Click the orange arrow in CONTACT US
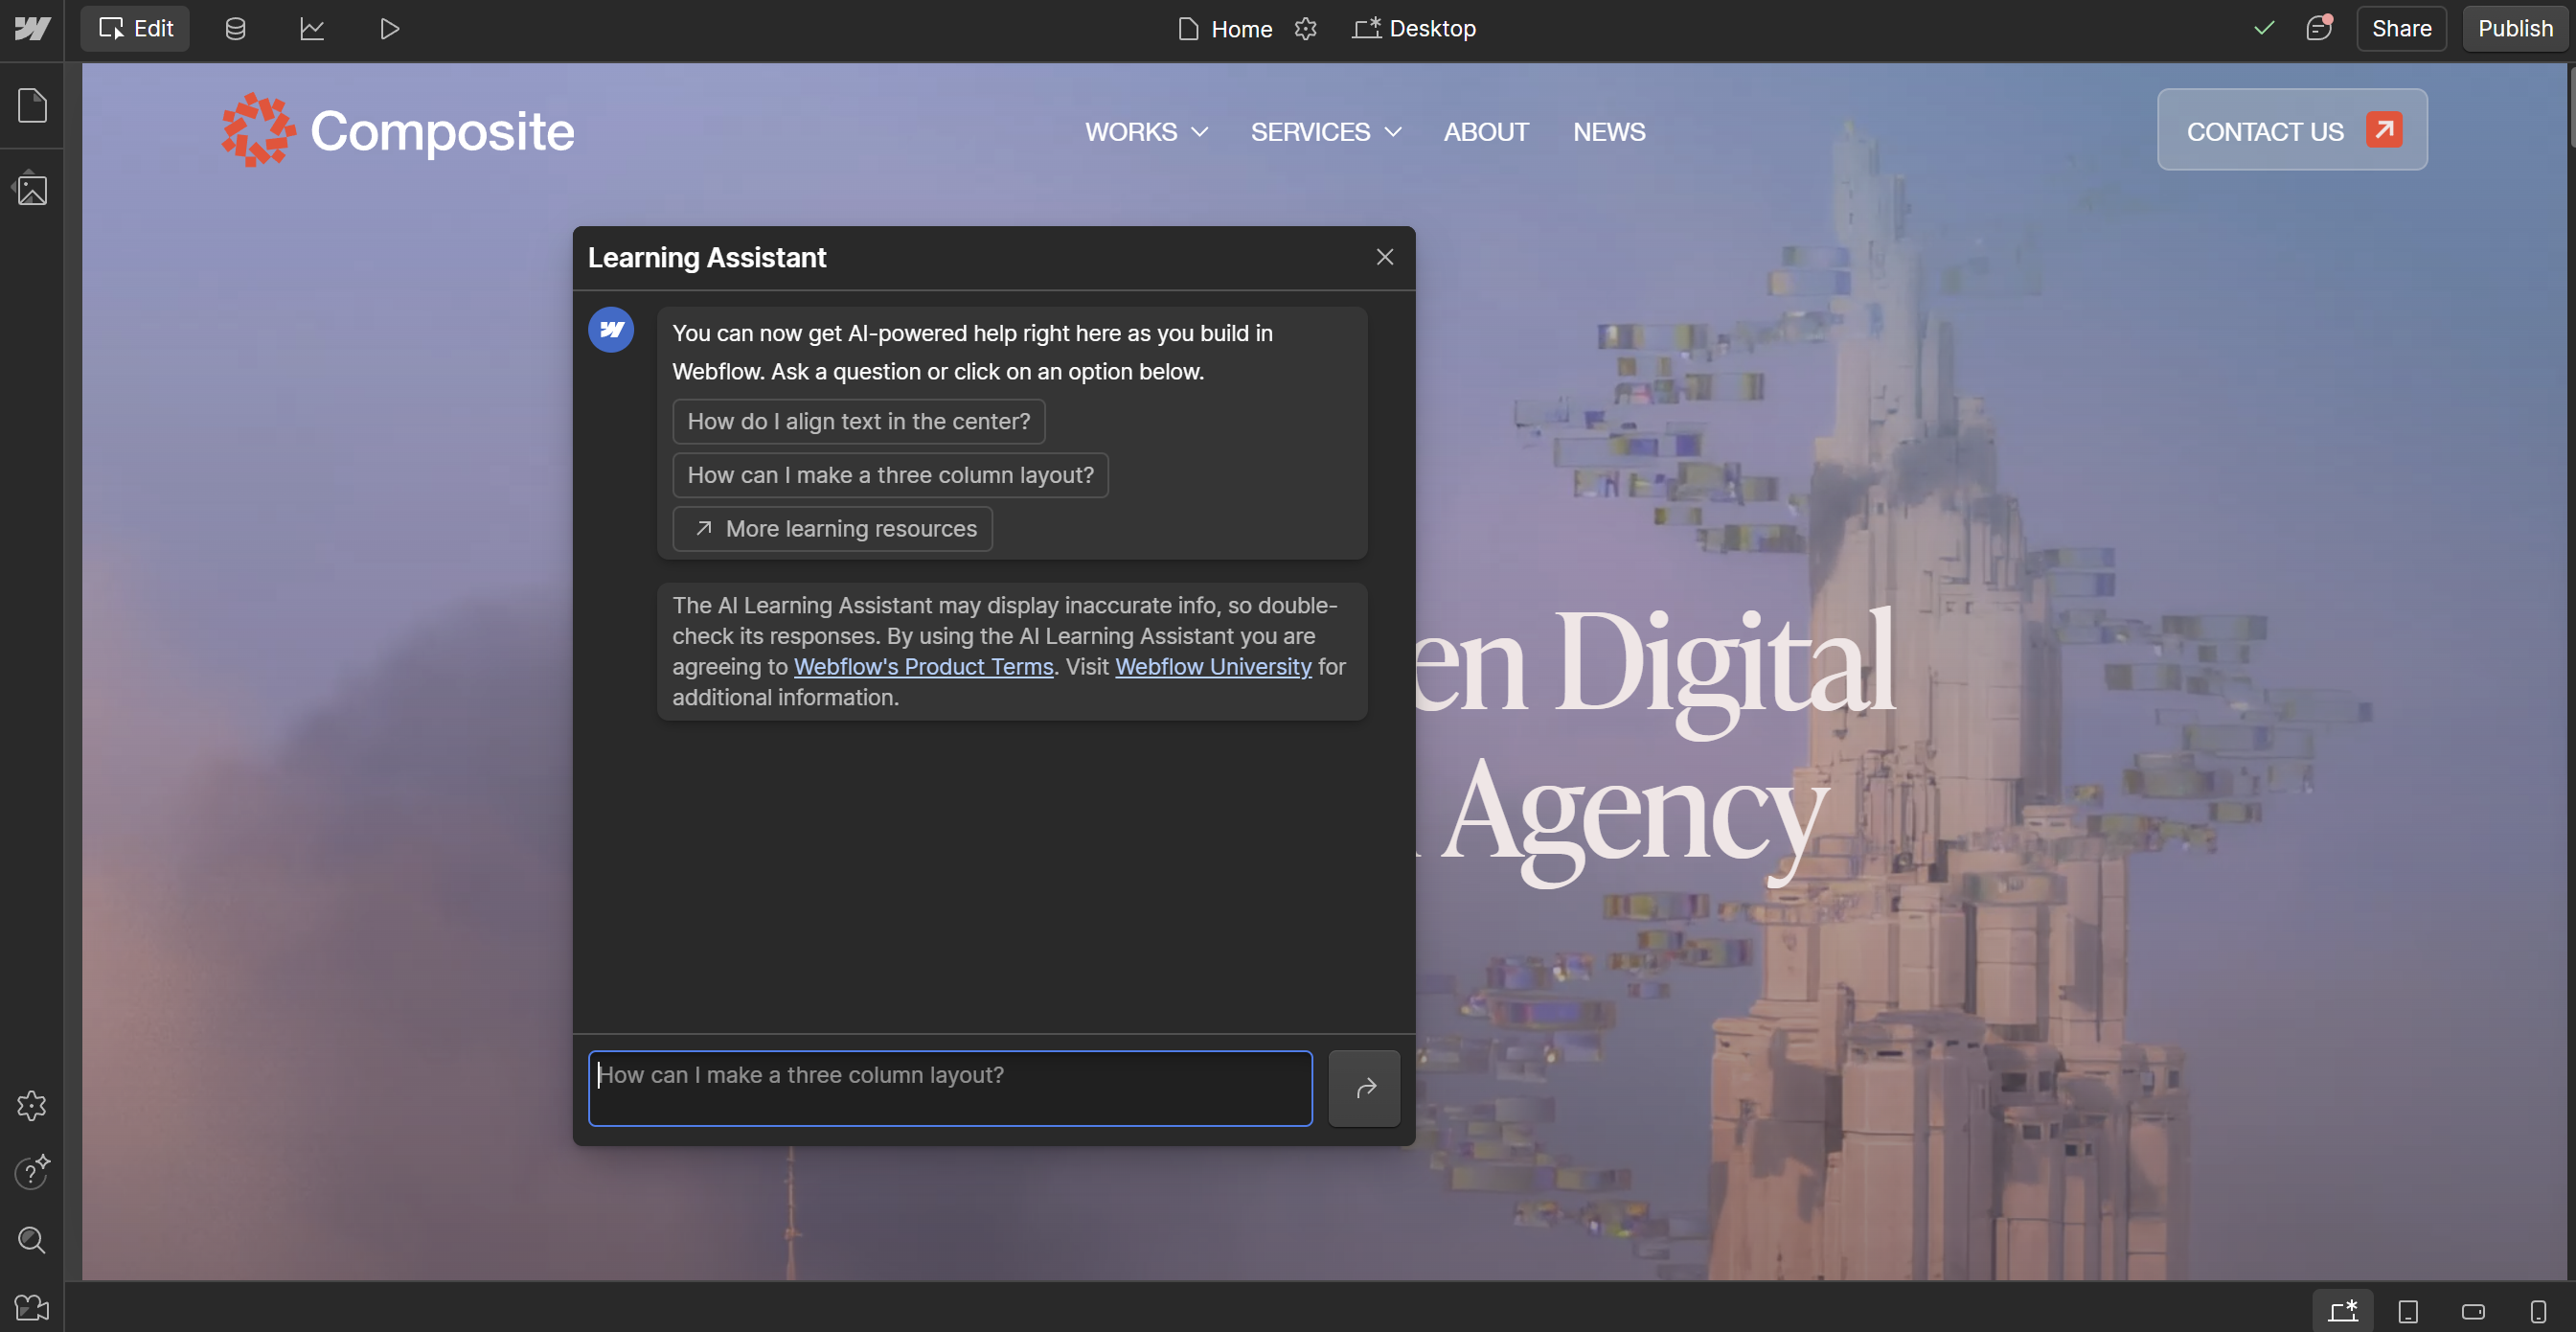 2383,129
